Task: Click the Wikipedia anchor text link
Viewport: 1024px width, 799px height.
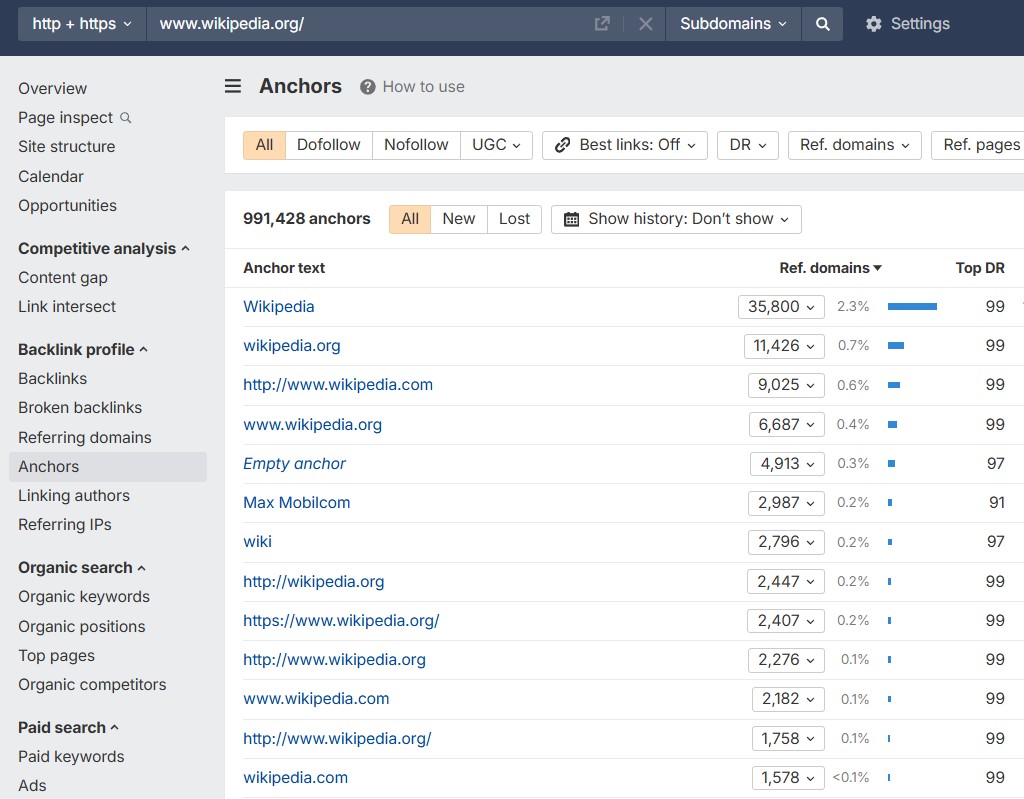Action: point(279,306)
